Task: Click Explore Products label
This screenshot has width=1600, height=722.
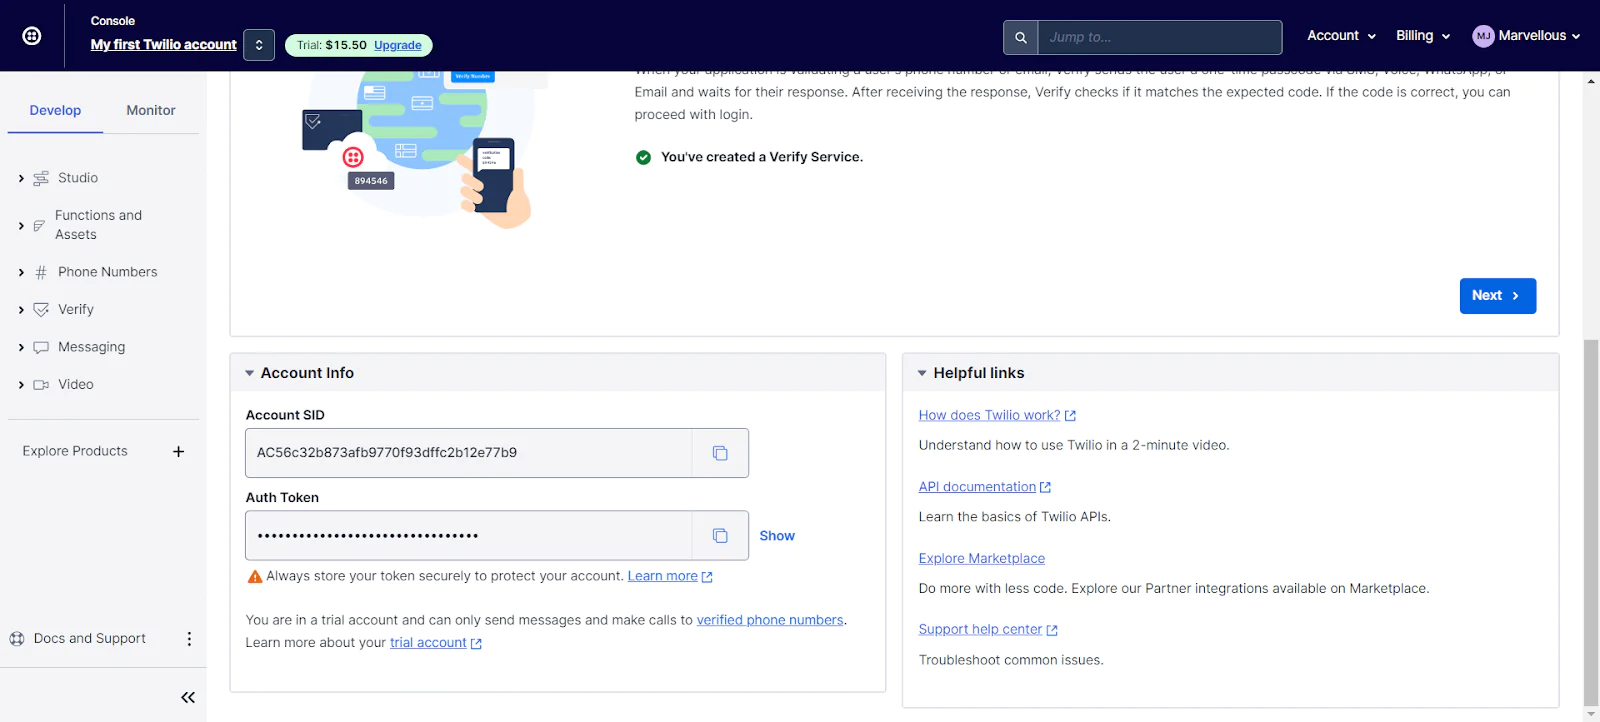Action: click(75, 451)
